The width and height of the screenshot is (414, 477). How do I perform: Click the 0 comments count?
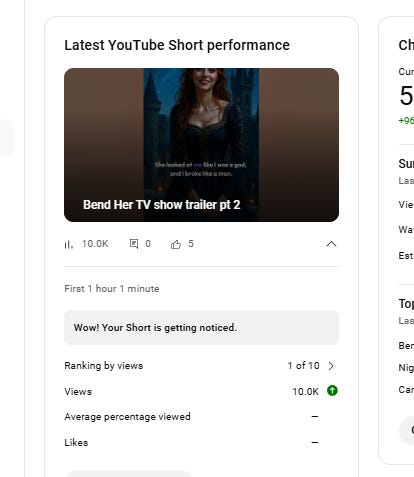(x=148, y=244)
